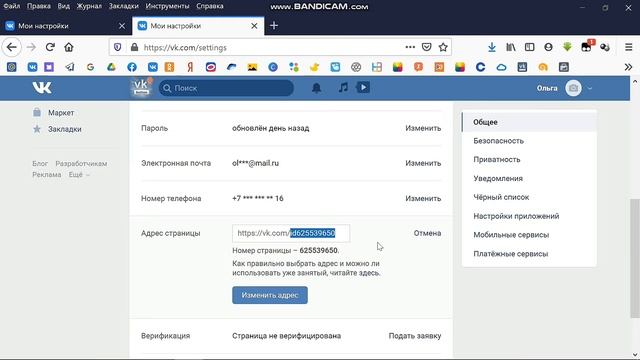Open the Firefox downloads arrow
The height and width of the screenshot is (360, 640).
pyautogui.click(x=492, y=47)
